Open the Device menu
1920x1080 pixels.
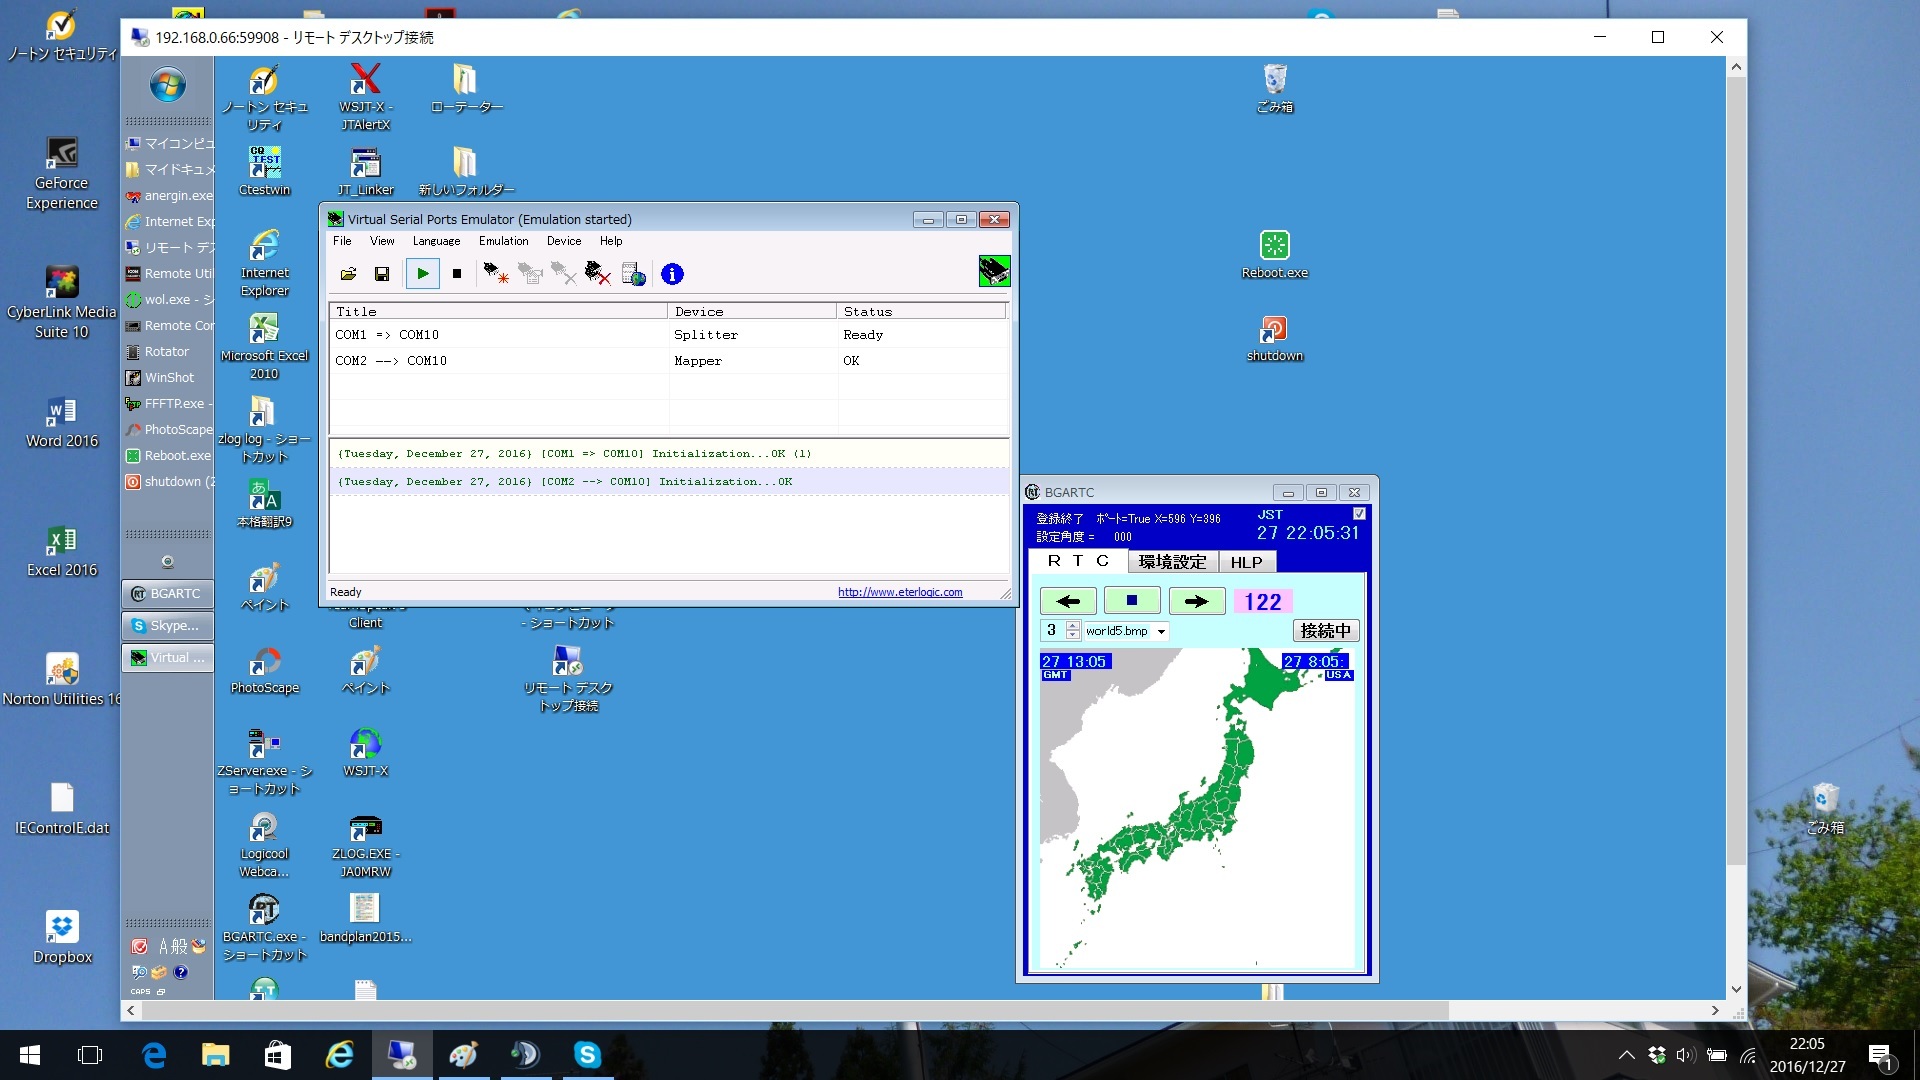pyautogui.click(x=563, y=241)
